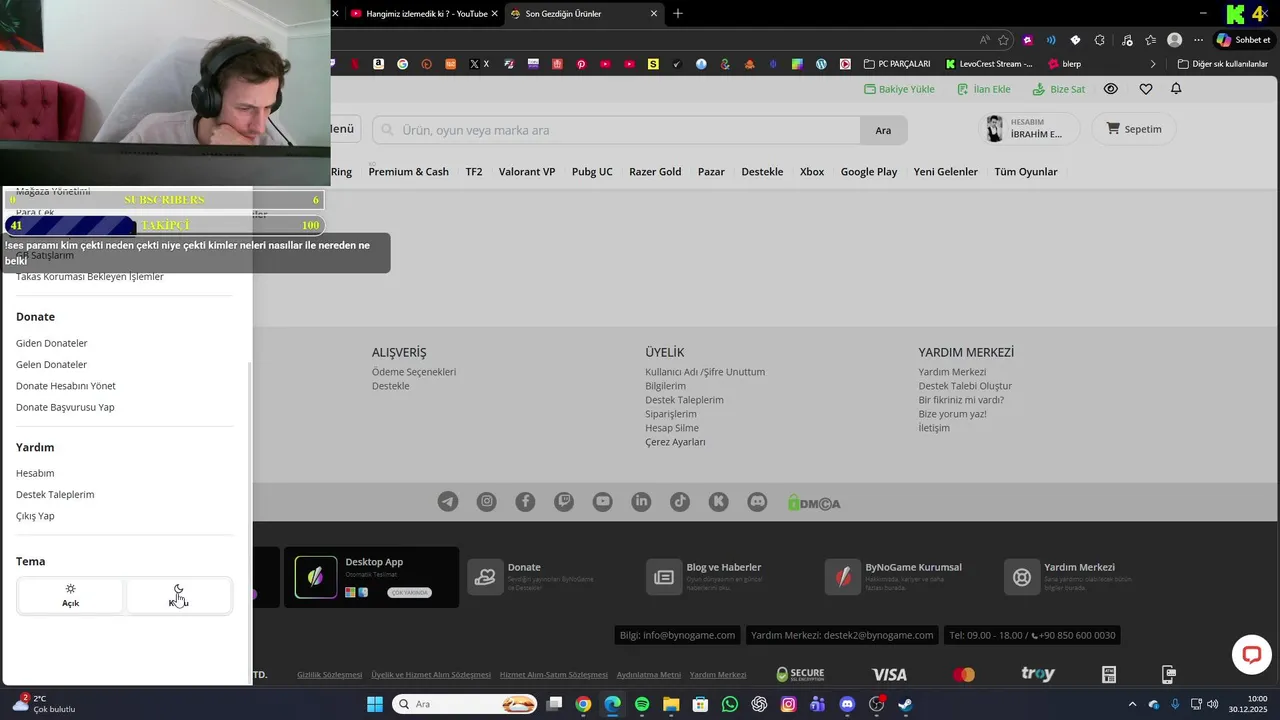1280x720 pixels.
Task: Open the Çerez Ayarları footer link
Action: point(675,442)
